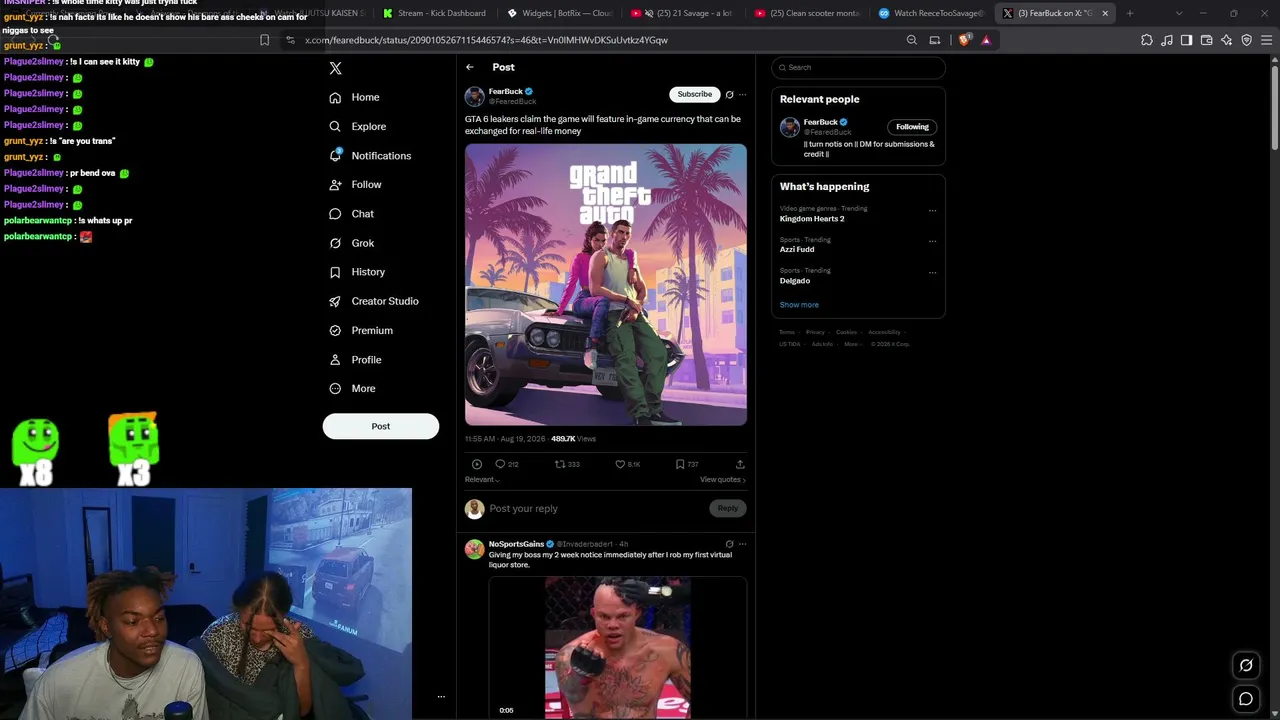Click the Profile person icon

(335, 360)
